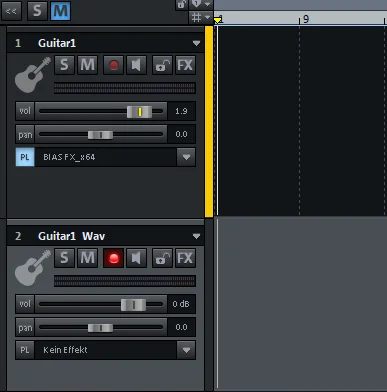The image size is (387, 392).
Task: Arm recording on the Guitar1 track
Action: coord(114,65)
